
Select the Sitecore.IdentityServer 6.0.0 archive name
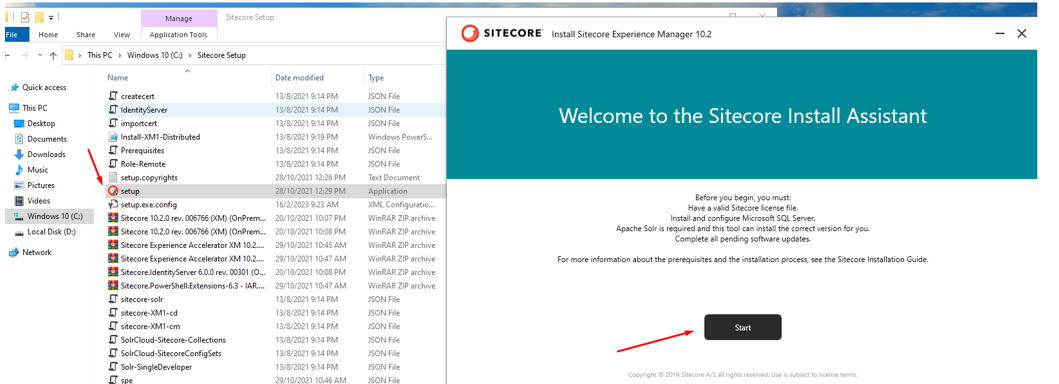coord(192,272)
